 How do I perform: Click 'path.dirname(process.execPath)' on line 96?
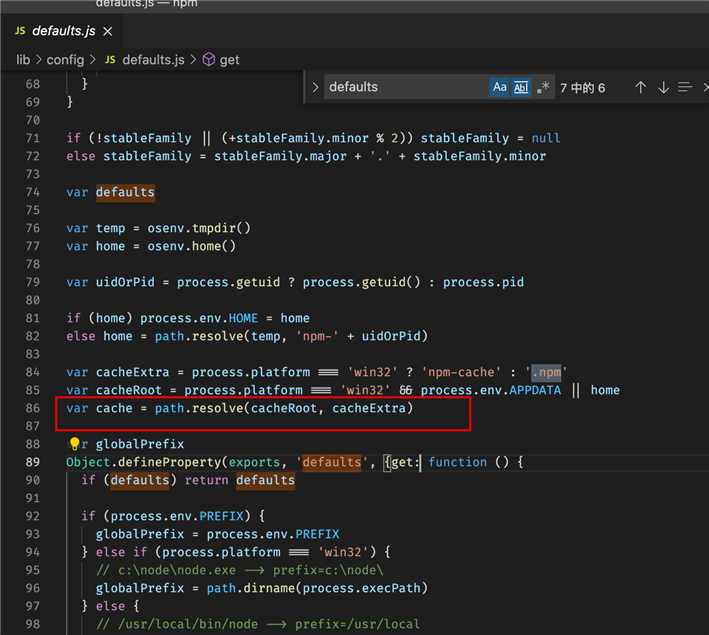click(317, 588)
